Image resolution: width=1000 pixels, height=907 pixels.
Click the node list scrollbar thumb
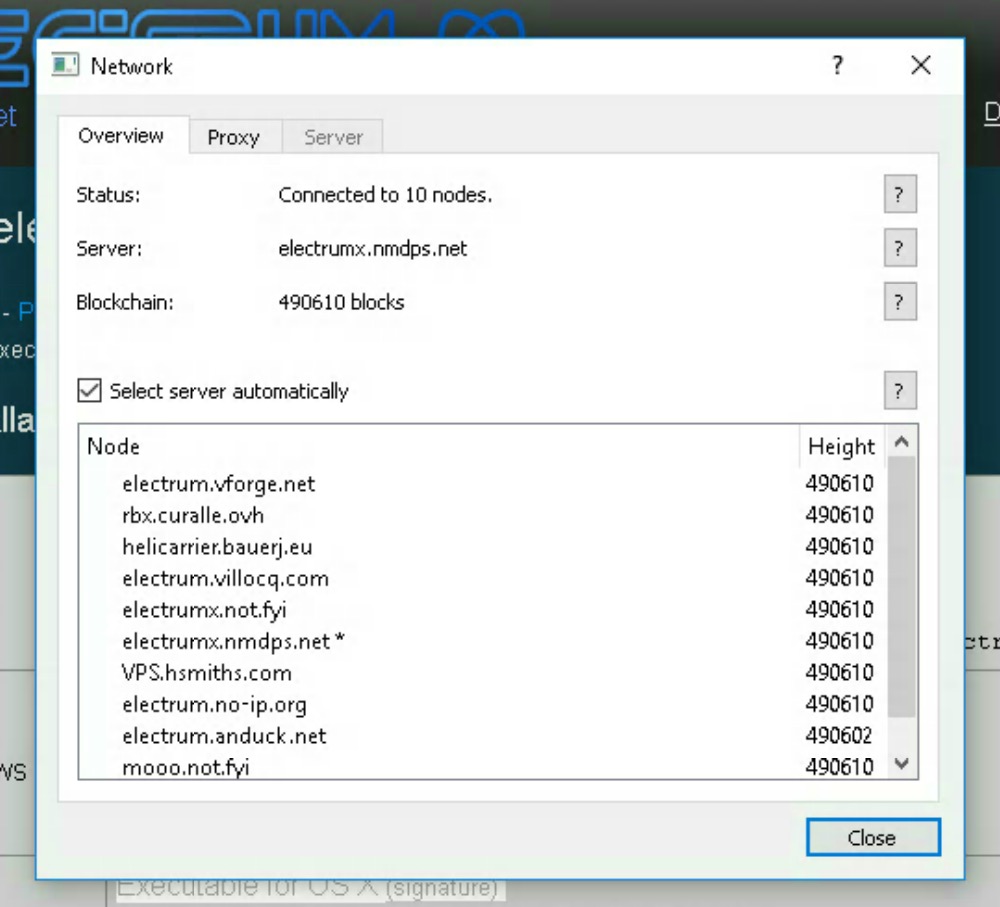pyautogui.click(x=901, y=587)
